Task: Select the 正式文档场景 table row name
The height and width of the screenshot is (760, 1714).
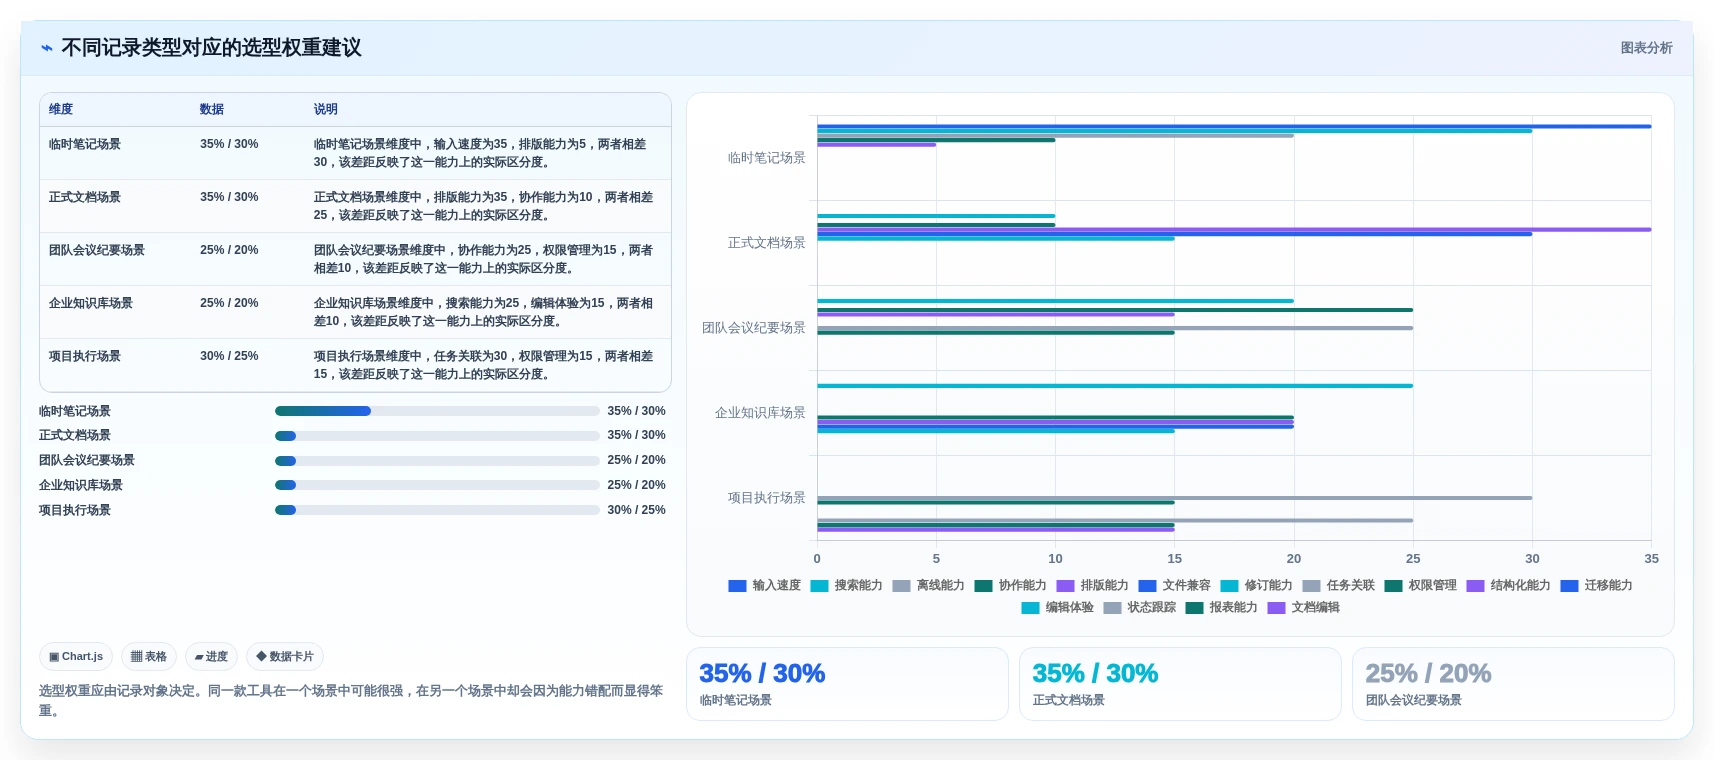Action: point(85,197)
